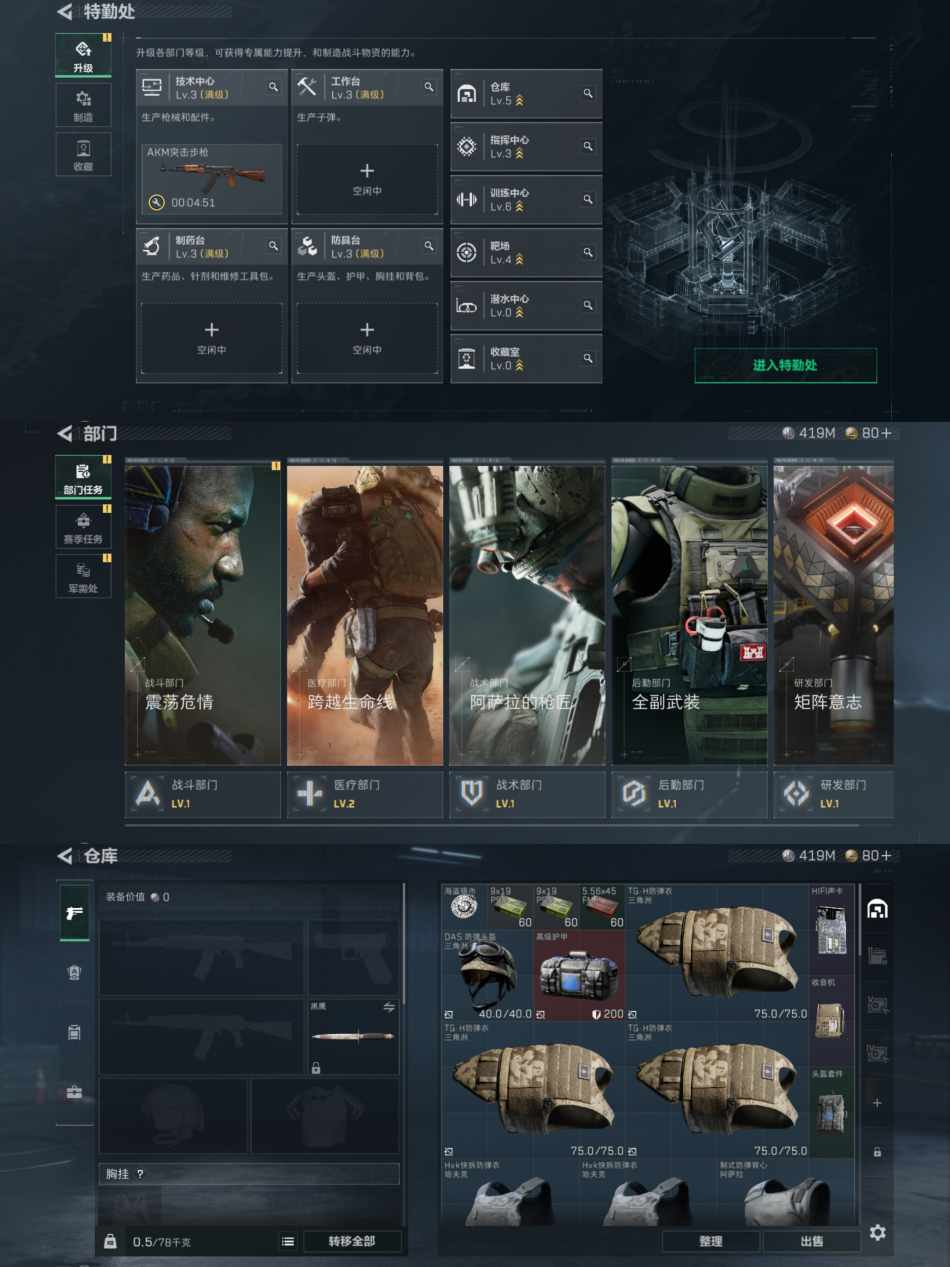Click the 战斗部门 emblem icon
The width and height of the screenshot is (950, 1267).
tap(148, 794)
